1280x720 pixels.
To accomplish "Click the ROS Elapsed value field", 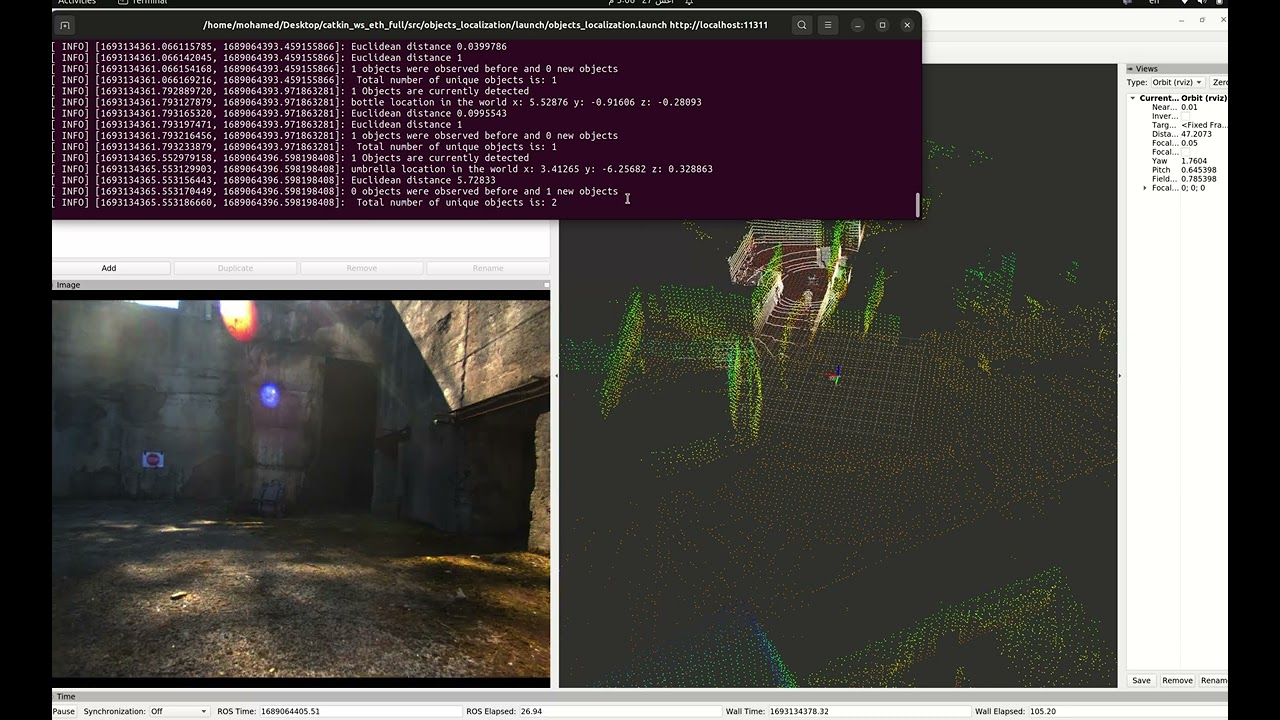I will click(620, 711).
